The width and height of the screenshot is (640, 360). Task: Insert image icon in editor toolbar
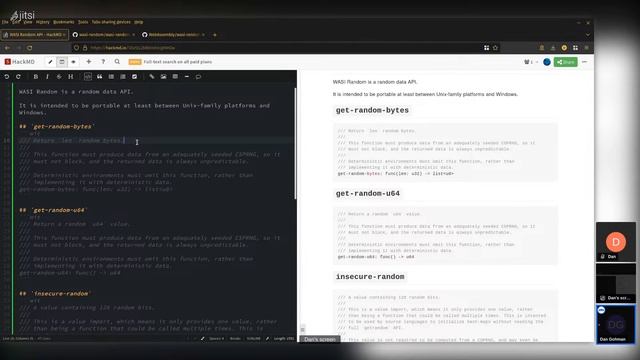tap(163, 76)
